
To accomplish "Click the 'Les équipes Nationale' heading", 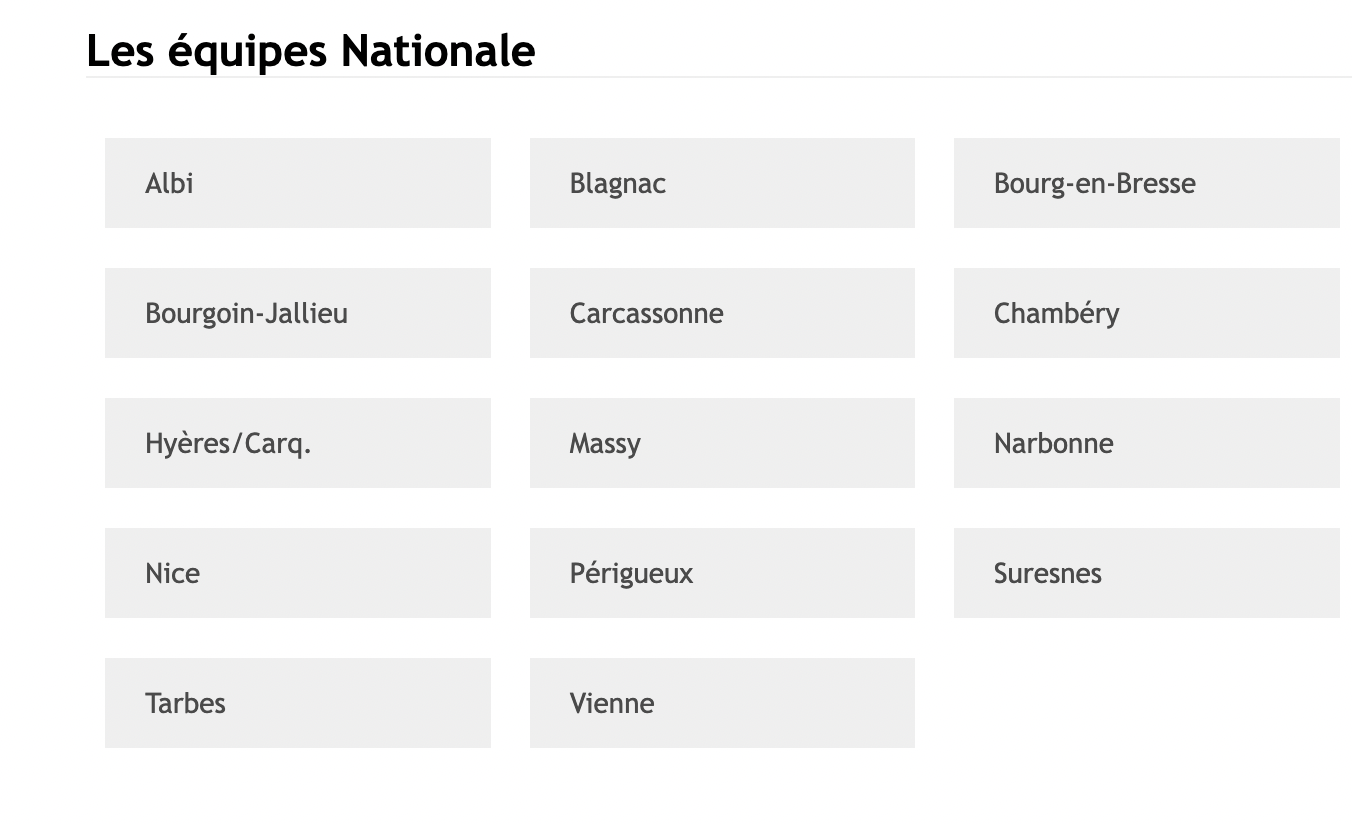I will pyautogui.click(x=311, y=50).
